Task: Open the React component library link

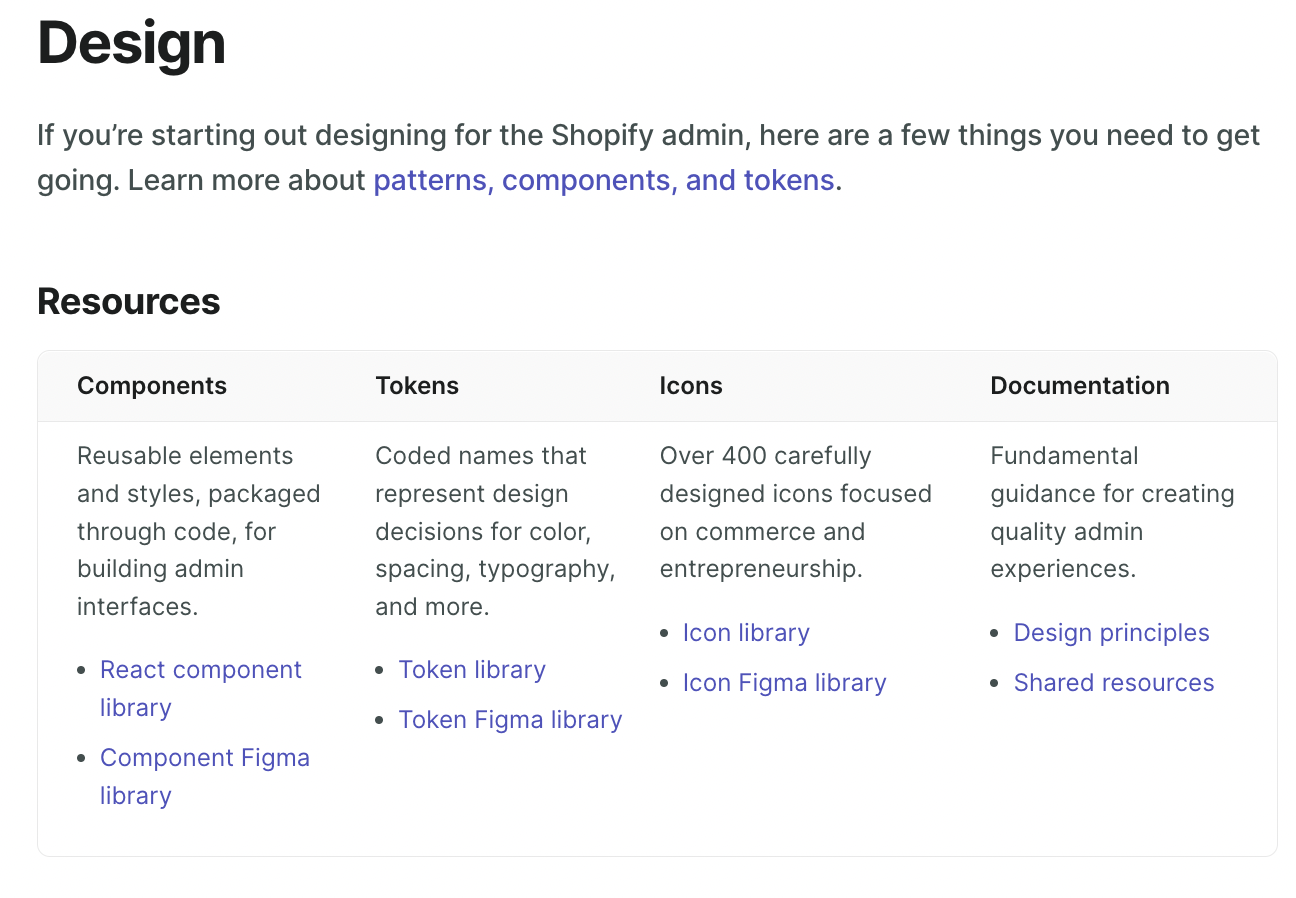Action: (200, 670)
